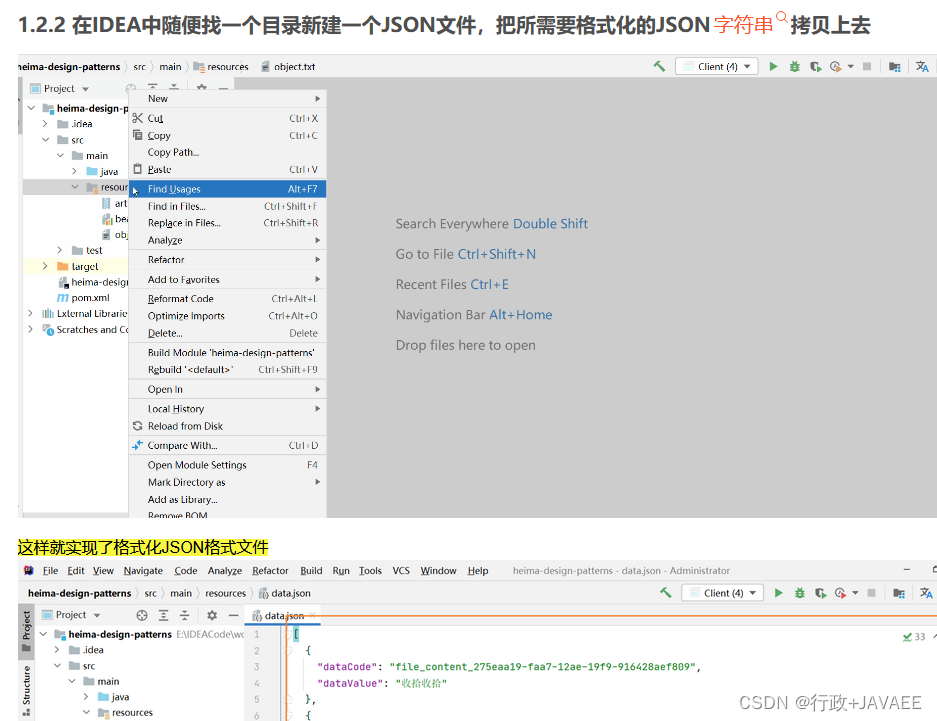Click Collapse All icon in lower Project panel
The image size is (937, 721).
tap(185, 615)
